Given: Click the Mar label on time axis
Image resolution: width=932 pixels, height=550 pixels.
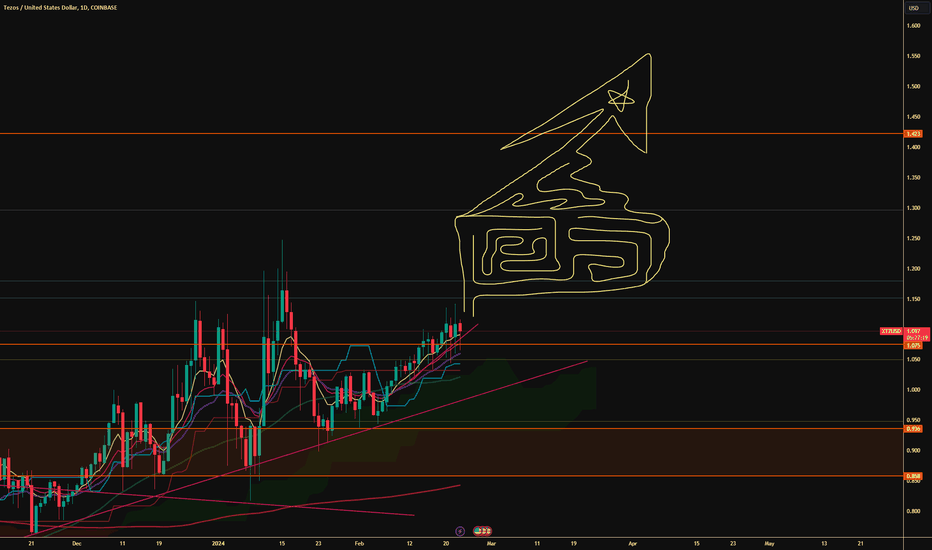Looking at the screenshot, I should pos(491,543).
